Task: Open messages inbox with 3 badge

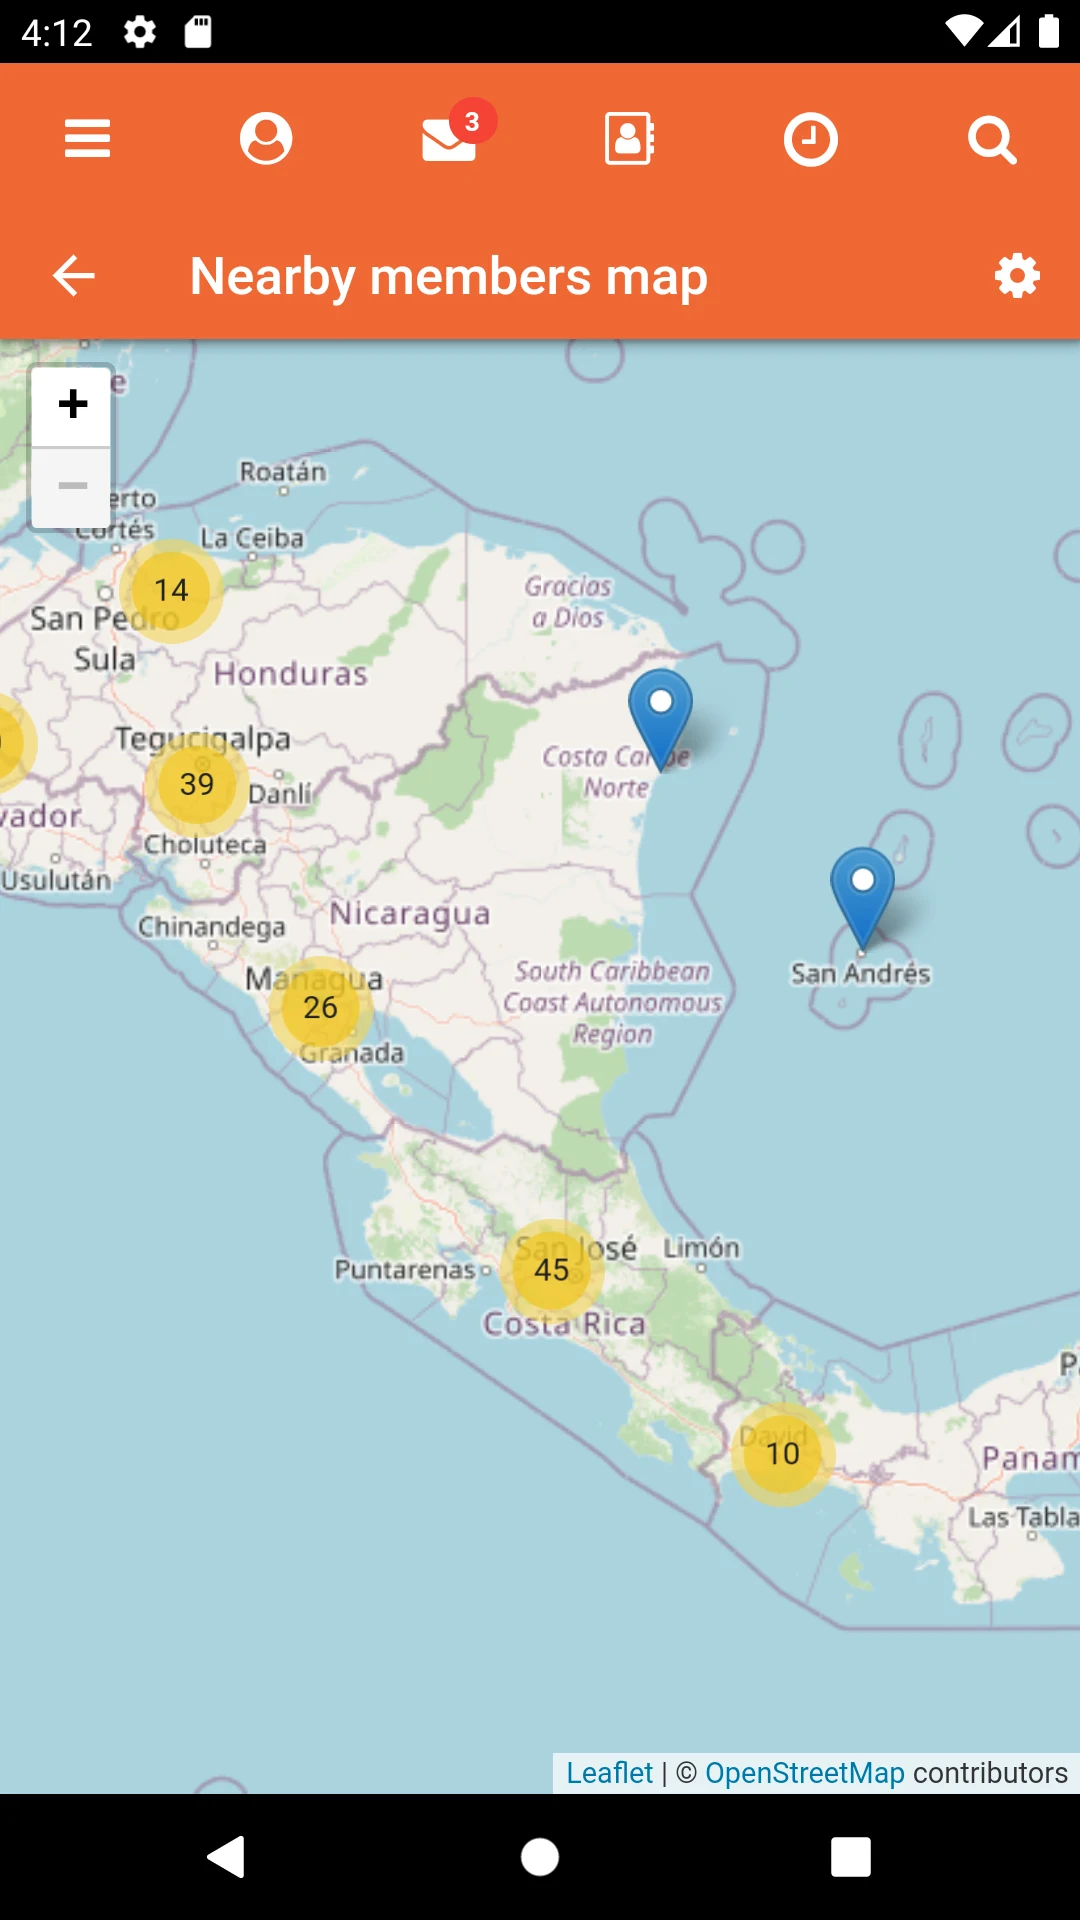Action: pos(458,133)
